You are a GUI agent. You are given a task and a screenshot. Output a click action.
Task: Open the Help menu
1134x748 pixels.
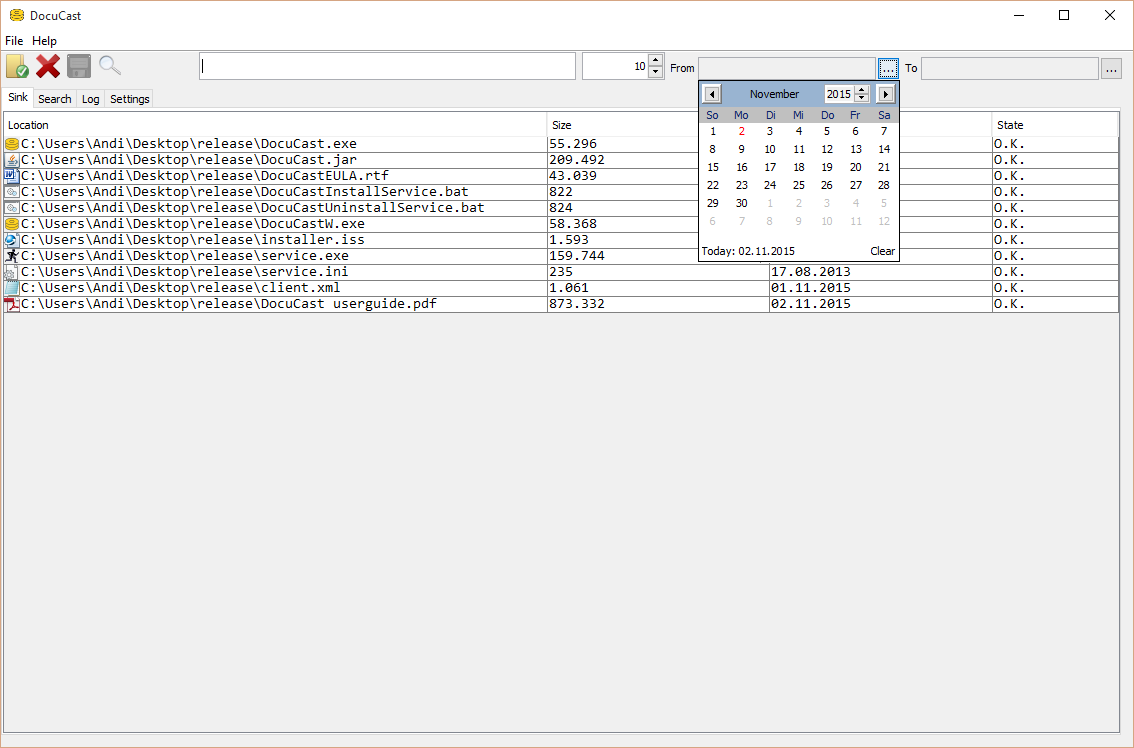tap(44, 41)
